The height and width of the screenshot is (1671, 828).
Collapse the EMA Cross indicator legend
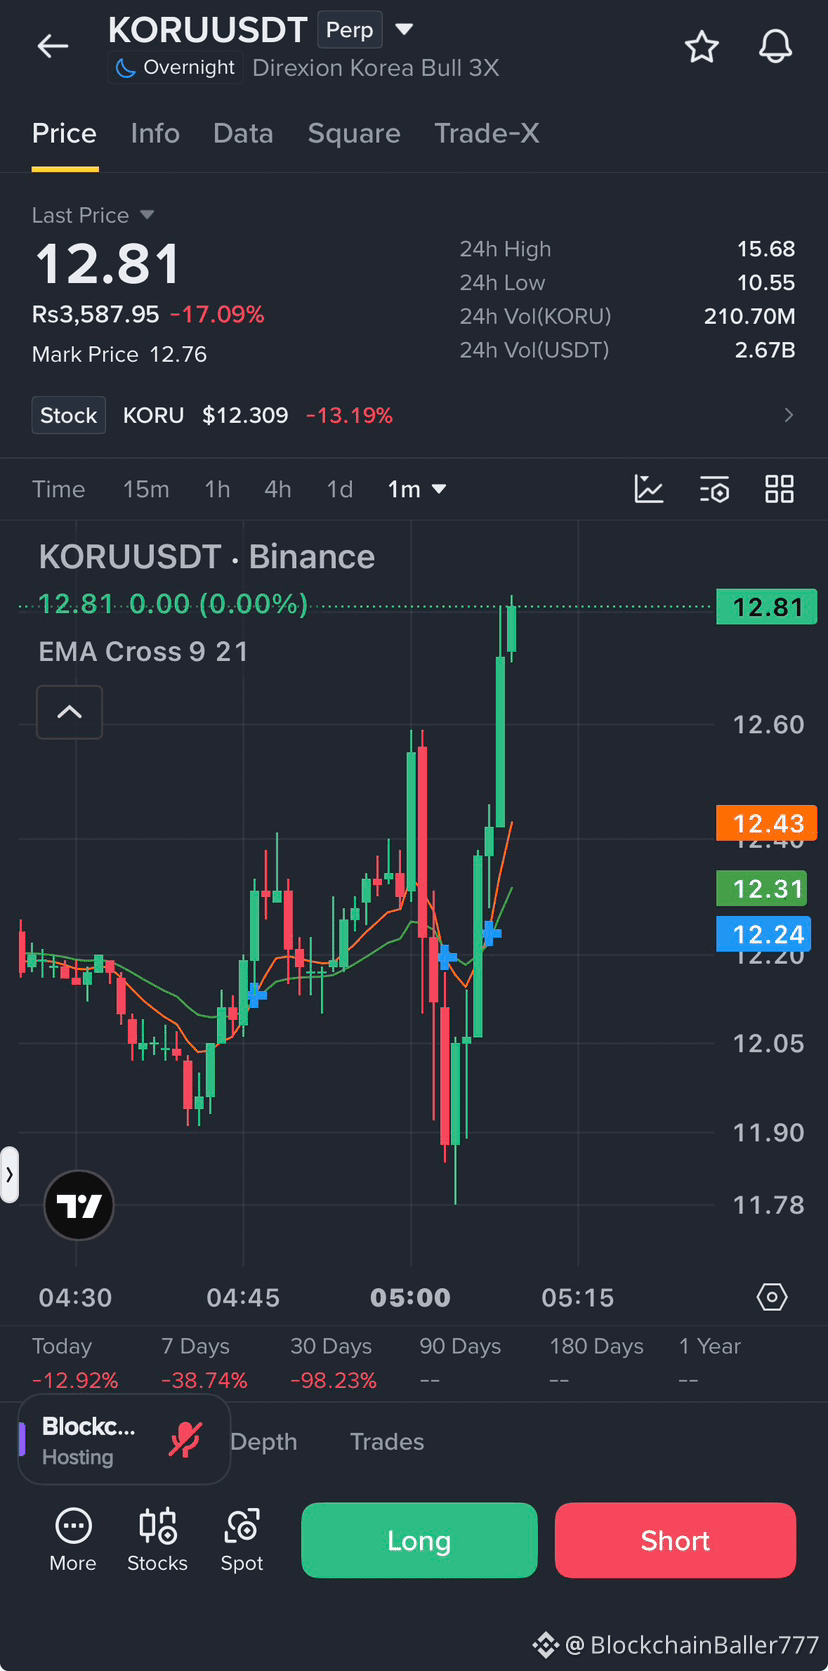pyautogui.click(x=69, y=712)
